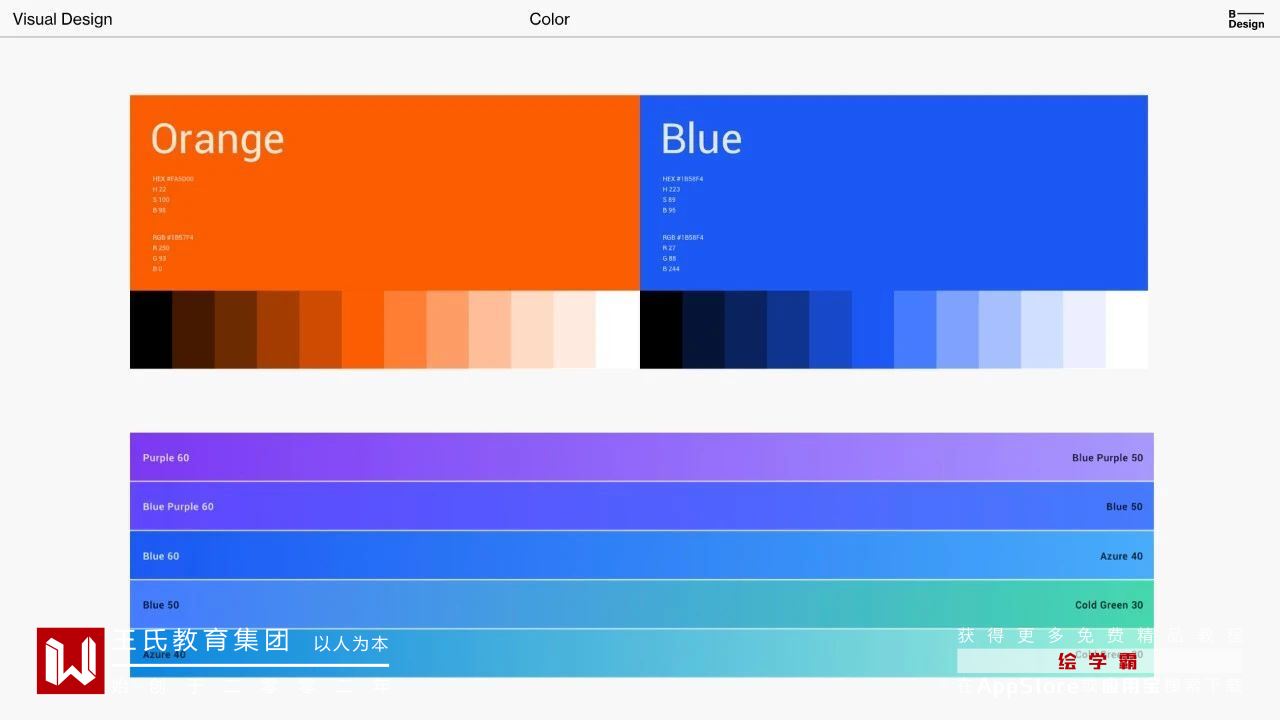The image size is (1280, 720).
Task: Click the B-Design logo
Action: pos(1246,19)
